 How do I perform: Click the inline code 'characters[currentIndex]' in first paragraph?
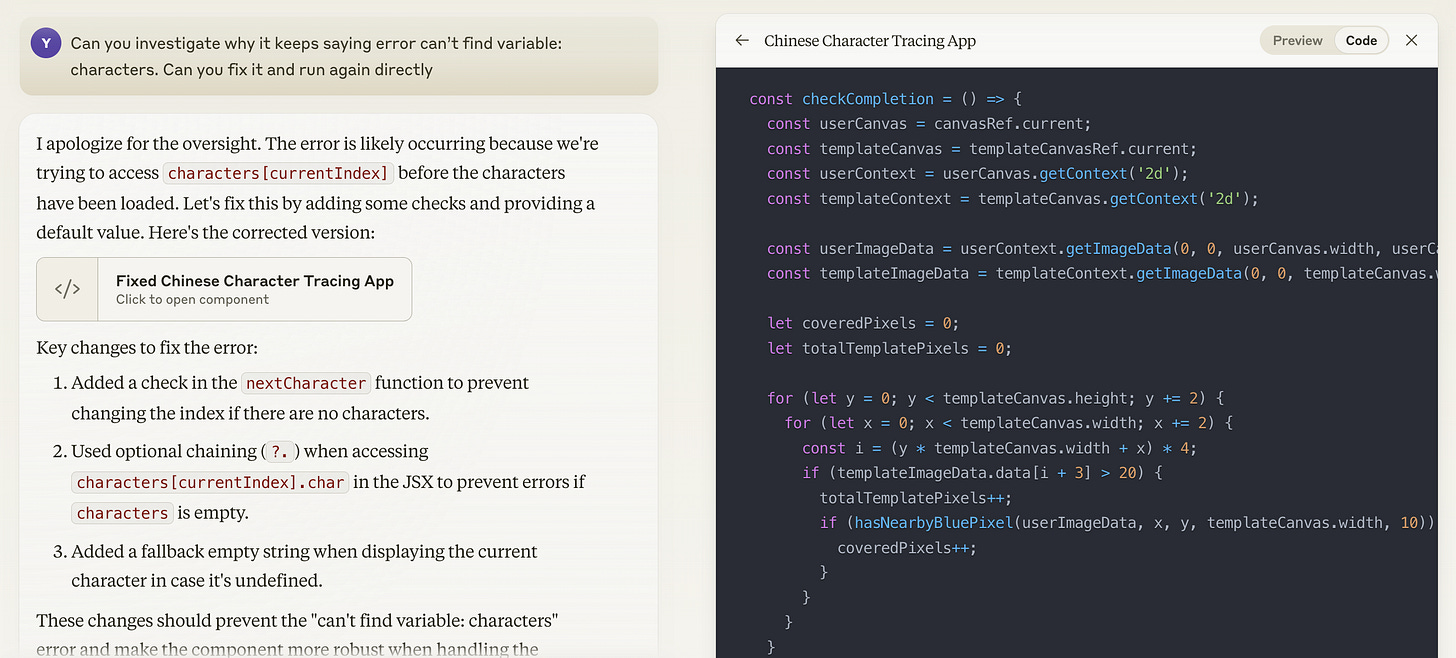(x=278, y=173)
